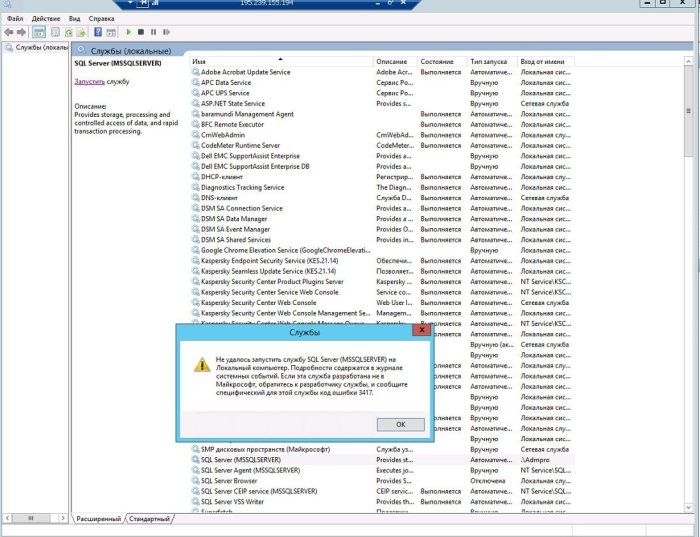Click the SQL Server VSS Writer gear icon

[x=196, y=501]
